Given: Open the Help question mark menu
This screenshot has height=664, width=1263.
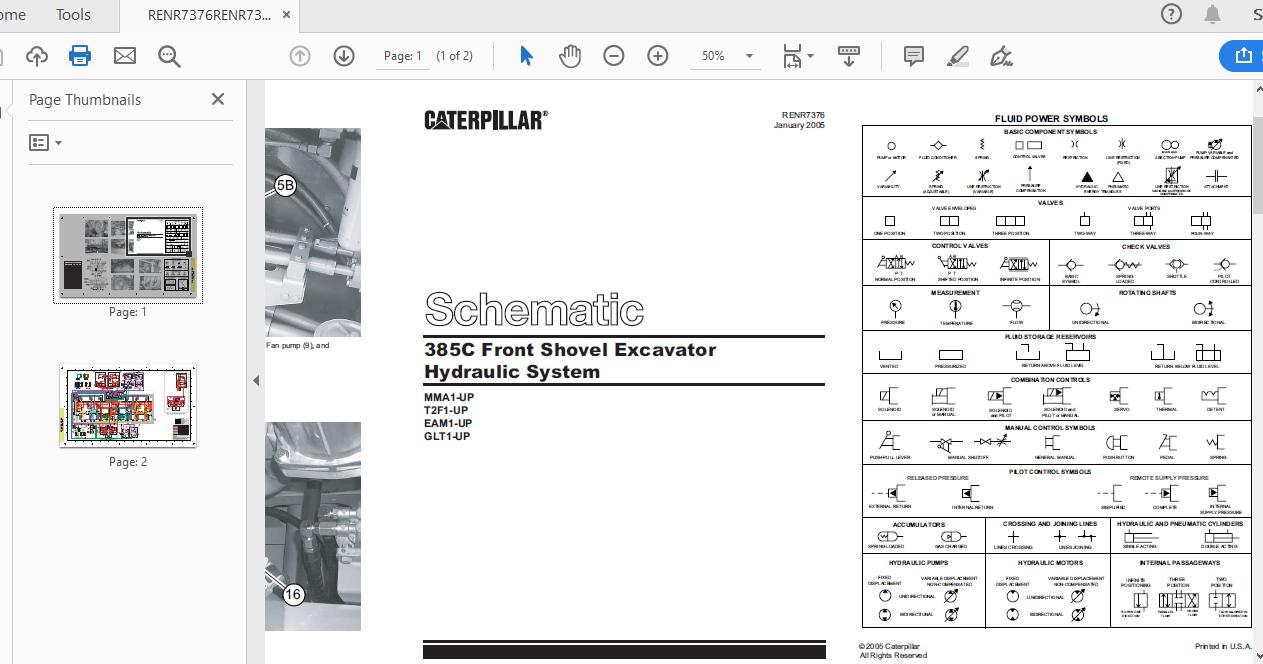Looking at the screenshot, I should click(x=1172, y=14).
